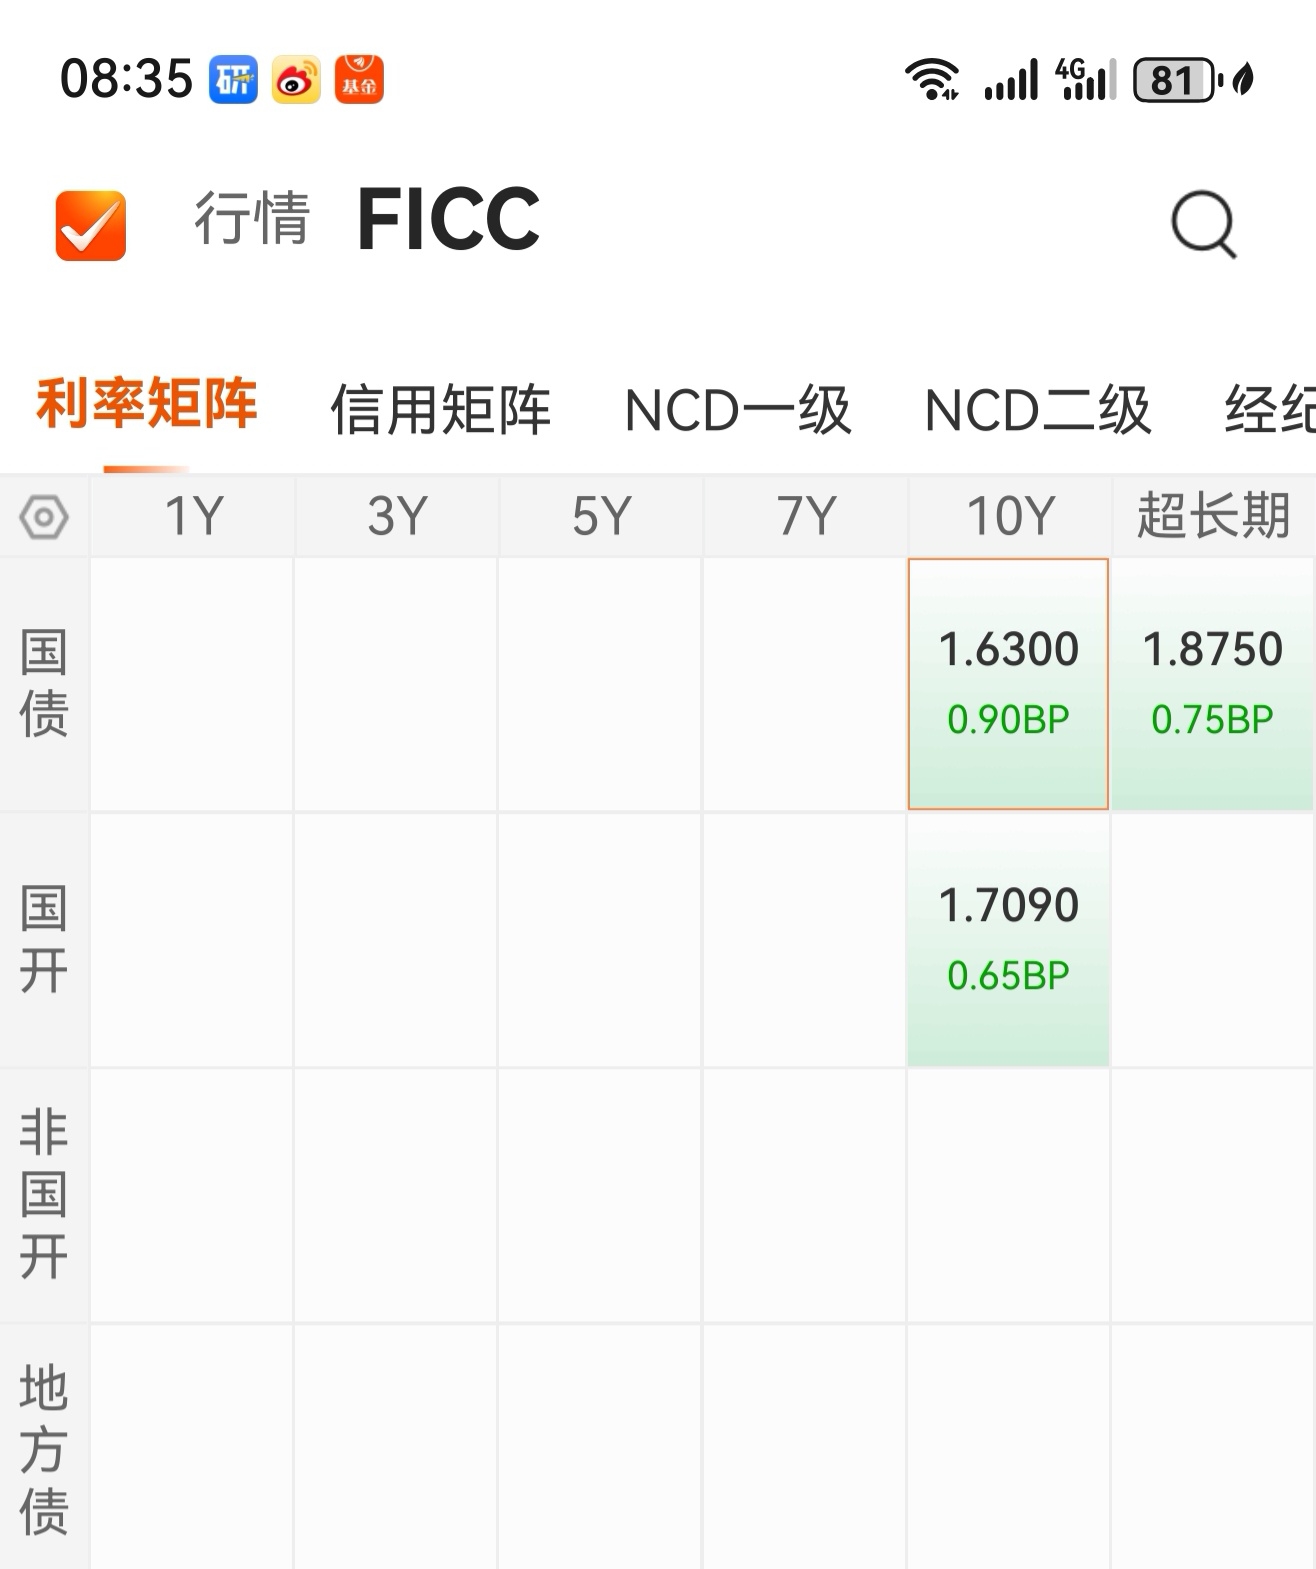1316x1569 pixels.
Task: Switch to 信用矩阵 tab
Action: (x=440, y=410)
